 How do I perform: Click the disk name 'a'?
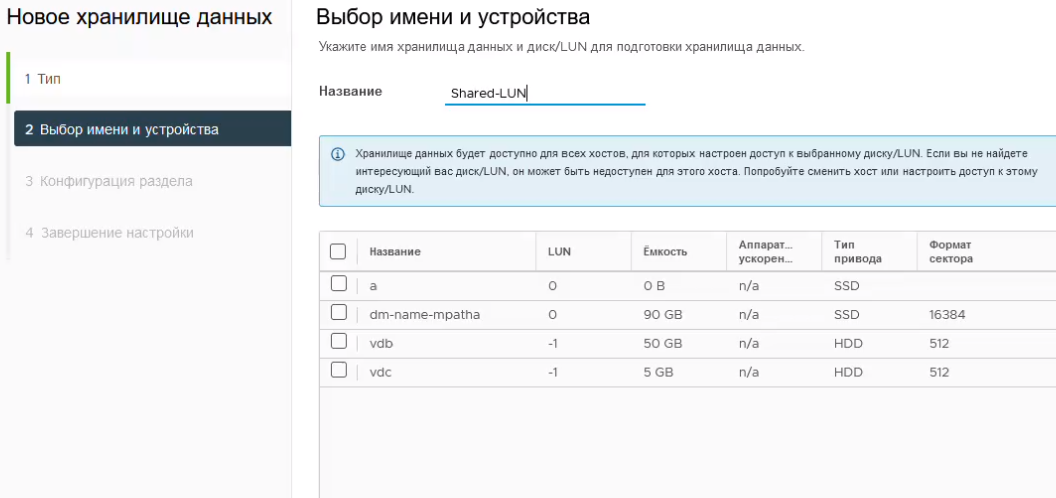click(x=373, y=286)
